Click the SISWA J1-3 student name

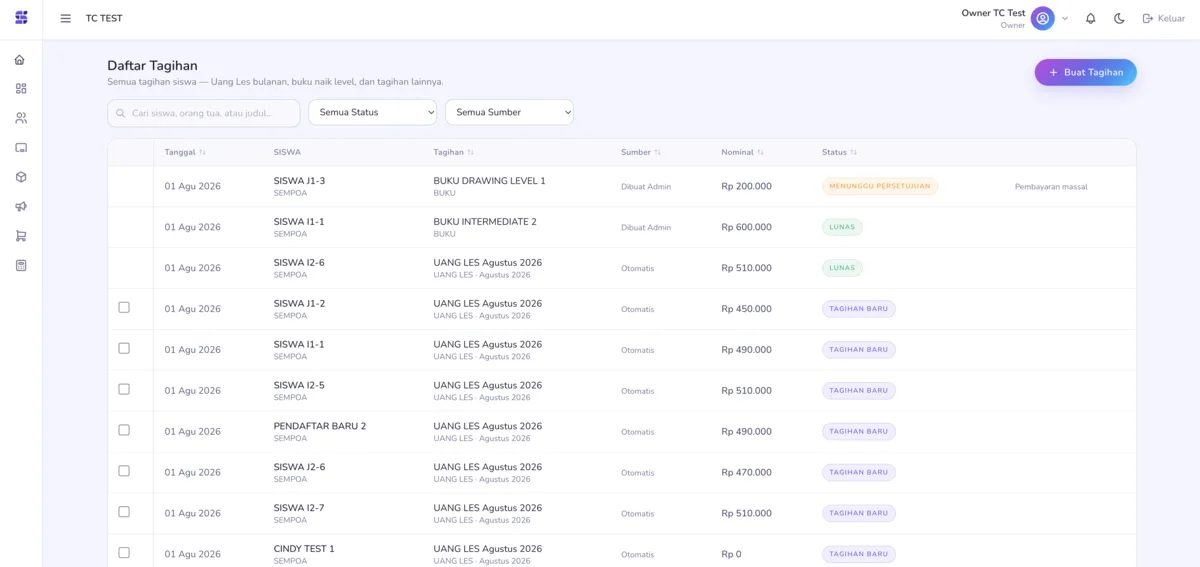(x=299, y=181)
